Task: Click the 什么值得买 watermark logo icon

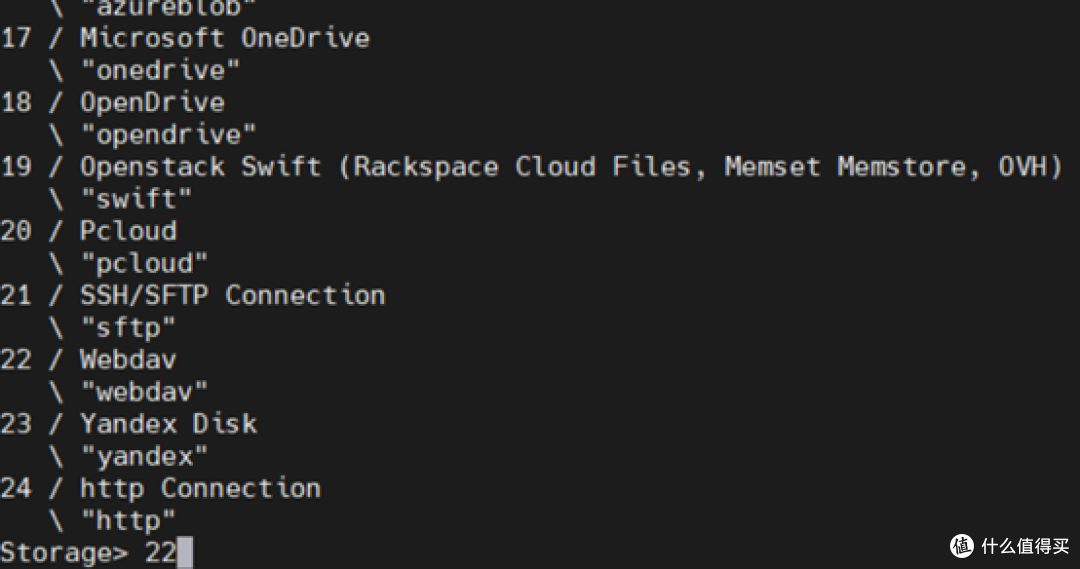Action: (962, 546)
